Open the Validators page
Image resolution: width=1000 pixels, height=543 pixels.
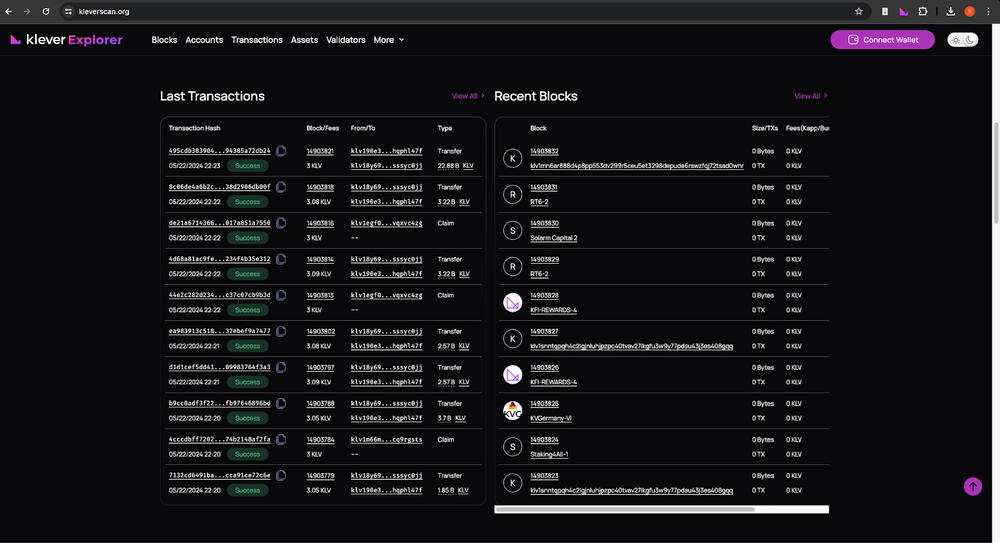(346, 40)
